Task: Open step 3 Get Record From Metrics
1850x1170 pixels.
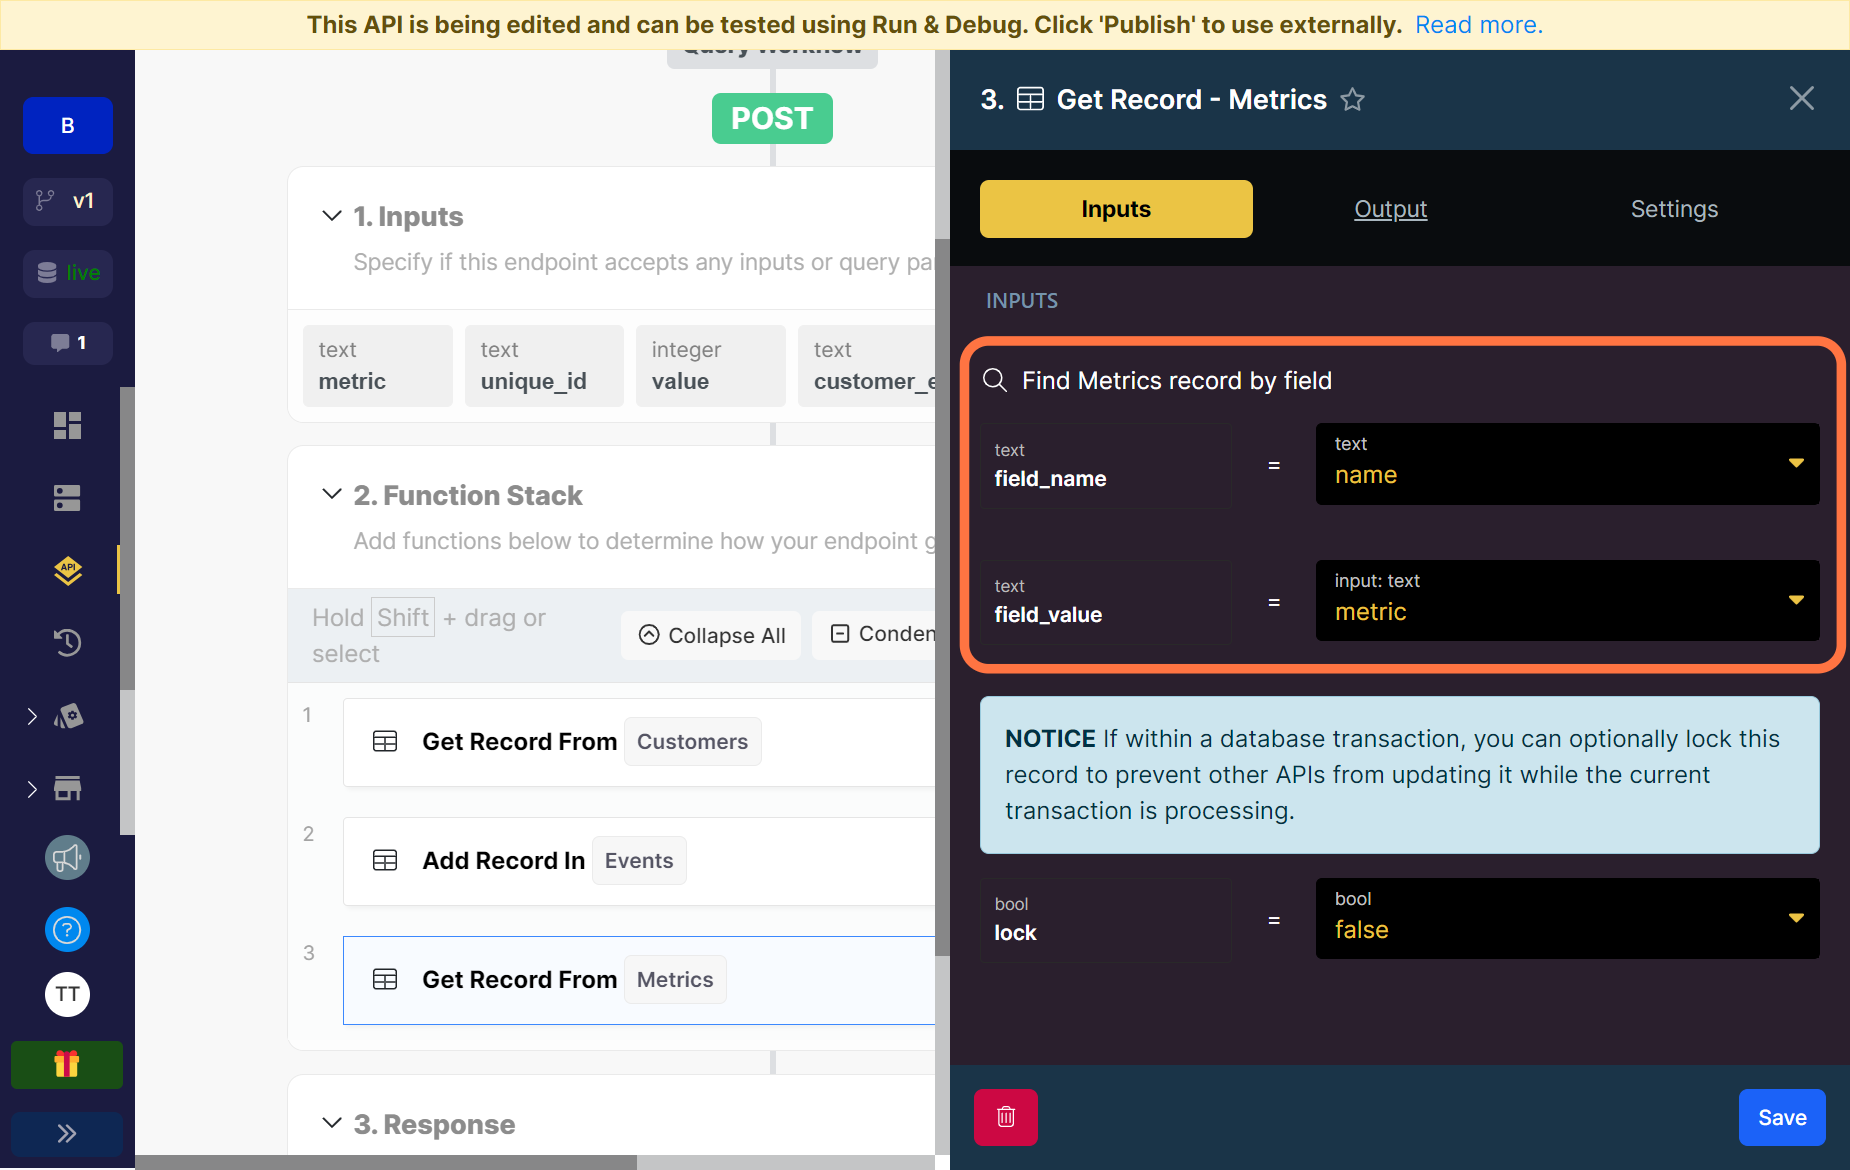Action: [x=639, y=980]
